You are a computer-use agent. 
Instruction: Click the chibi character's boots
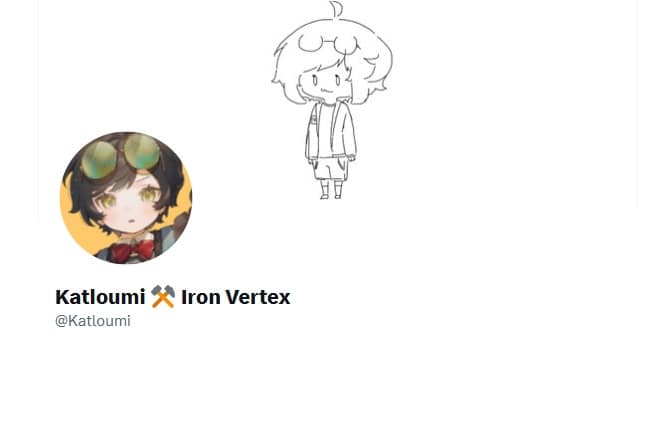[331, 189]
